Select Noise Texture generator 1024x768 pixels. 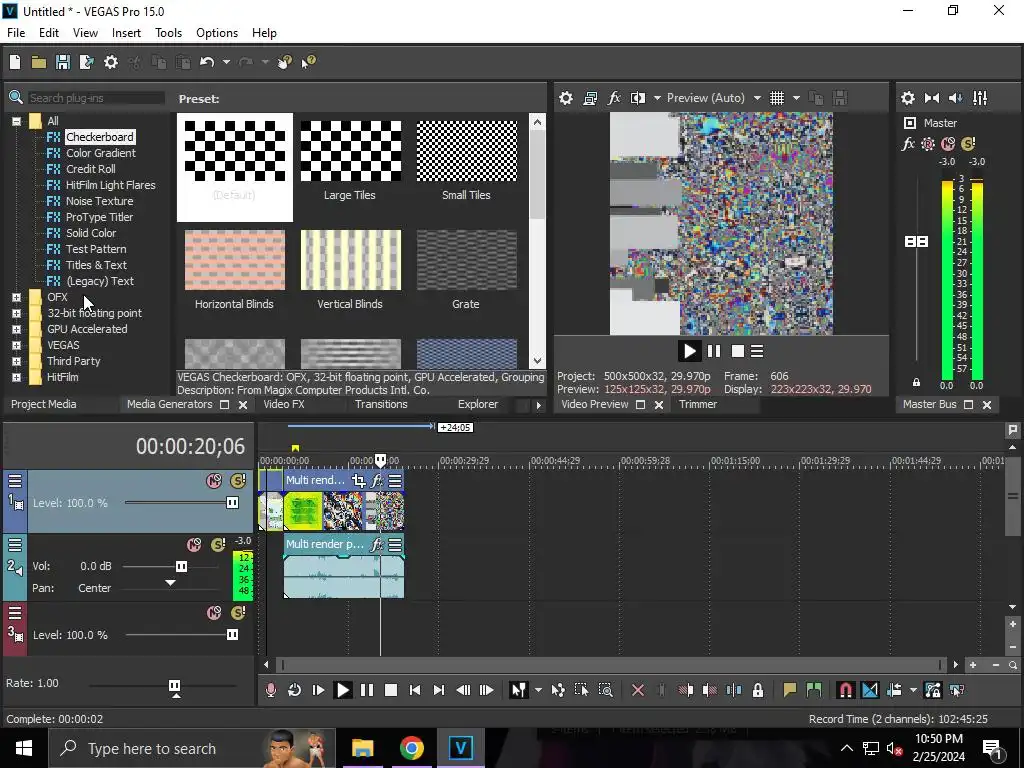pos(99,201)
